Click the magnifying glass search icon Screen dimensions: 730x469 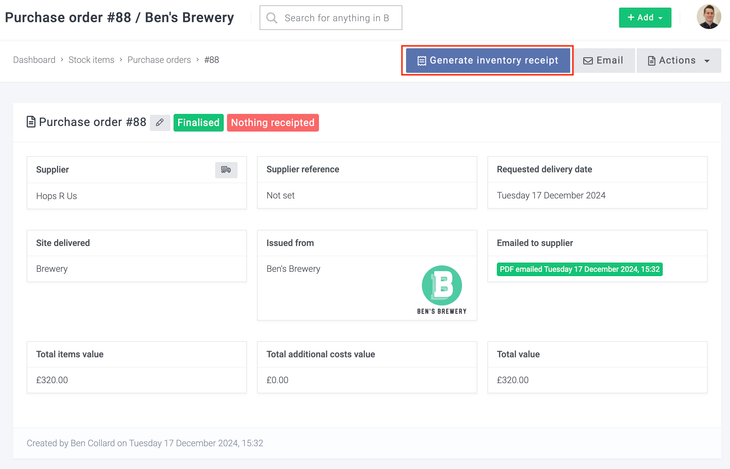tap(271, 18)
